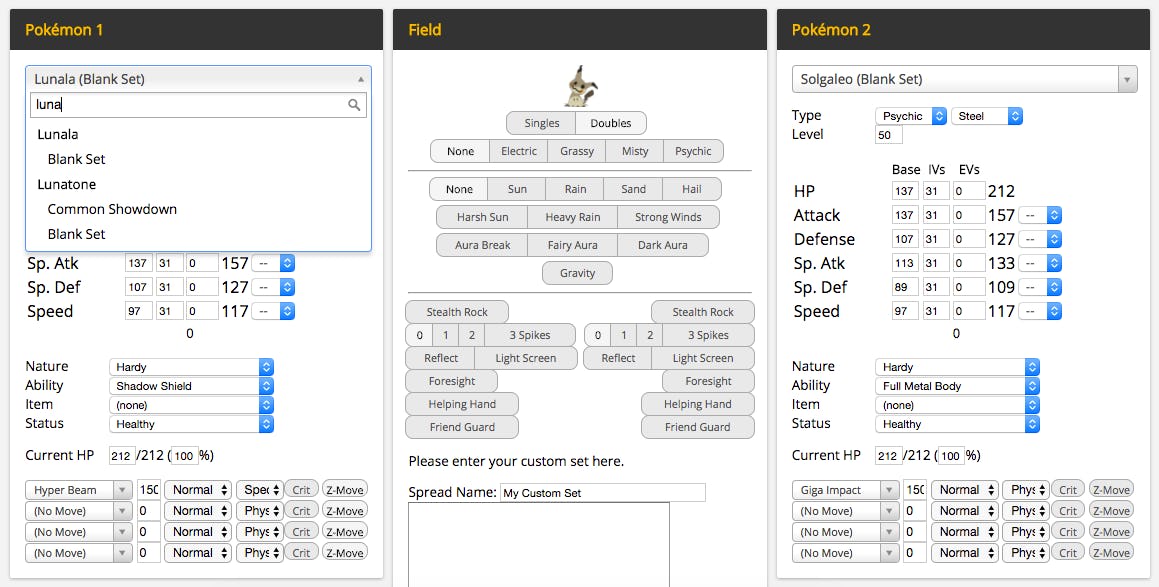Click the Spread Name input field

[x=604, y=492]
